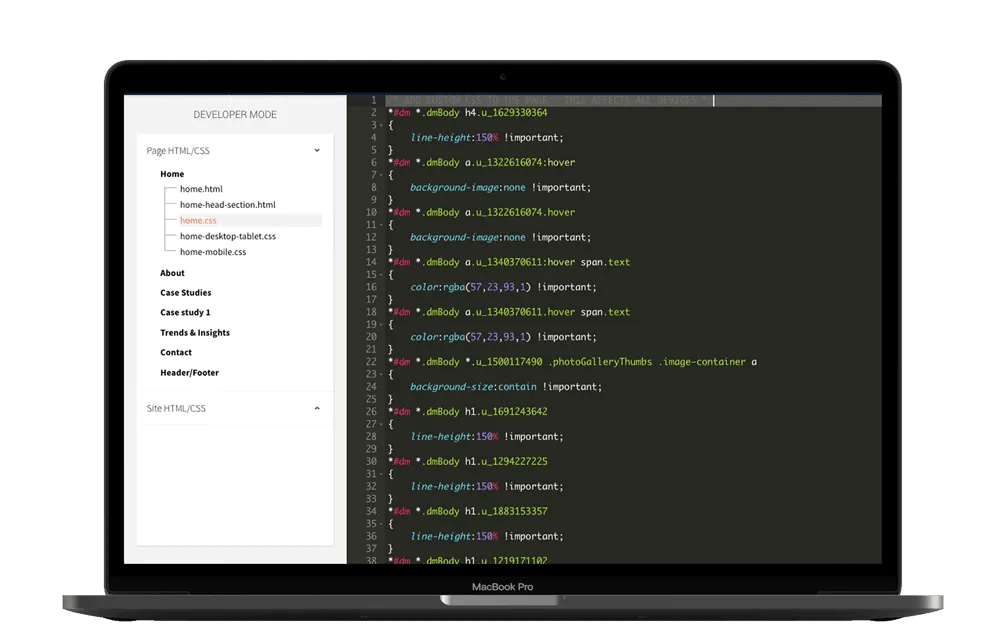Click the DEVELOPER MODE heading
Image resolution: width=1000 pixels, height=624 pixels.
(235, 115)
